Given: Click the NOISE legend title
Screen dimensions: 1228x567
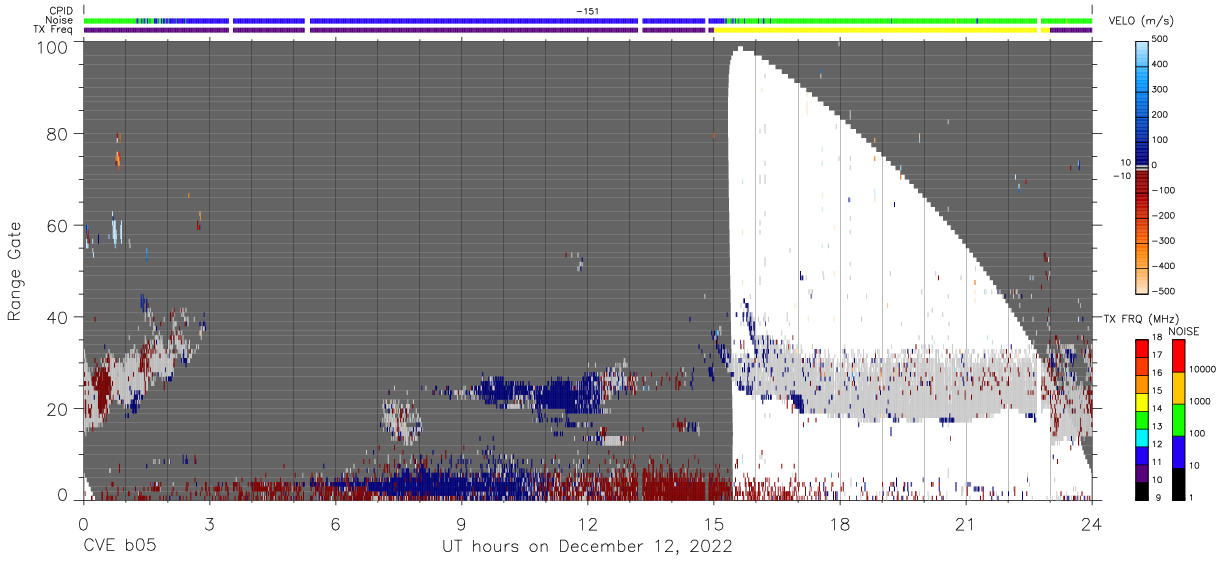Looking at the screenshot, I should pyautogui.click(x=1184, y=331).
